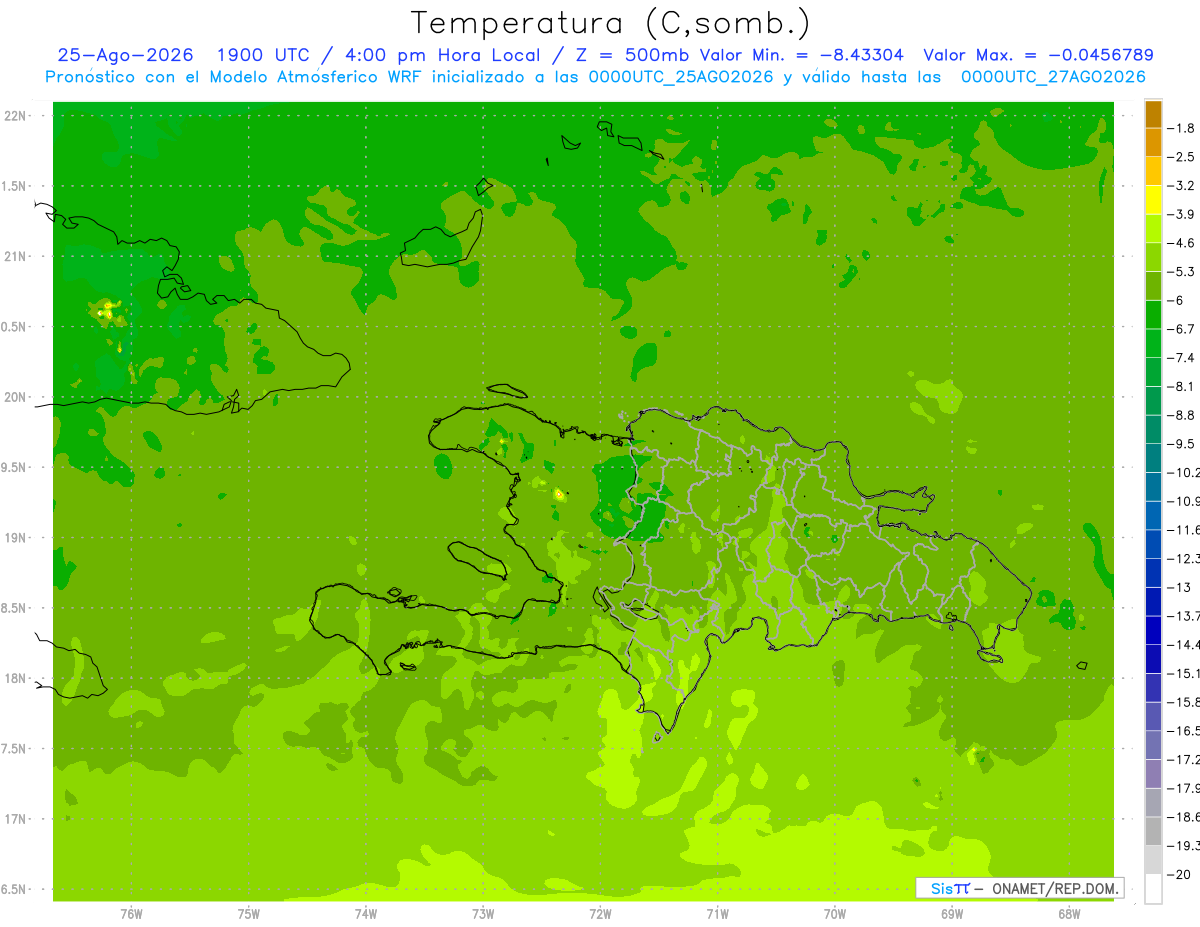Image resolution: width=1200 pixels, height=927 pixels.
Task: Click the "Valor Min. = -8.43304" value
Action: point(802,55)
